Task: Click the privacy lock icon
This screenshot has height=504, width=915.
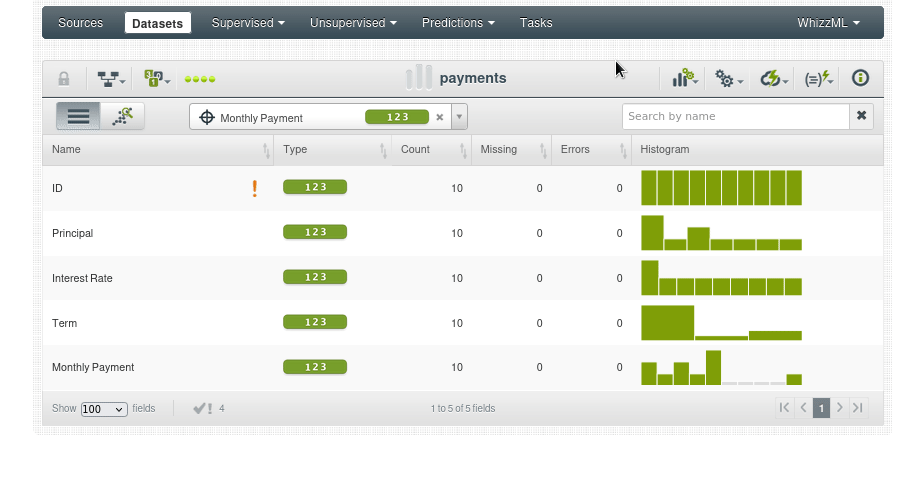Action: tap(64, 79)
